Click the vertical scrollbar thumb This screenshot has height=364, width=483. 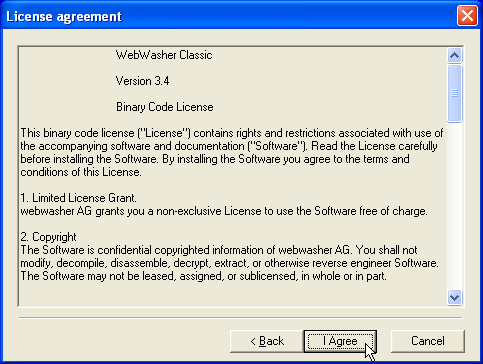pyautogui.click(x=455, y=93)
